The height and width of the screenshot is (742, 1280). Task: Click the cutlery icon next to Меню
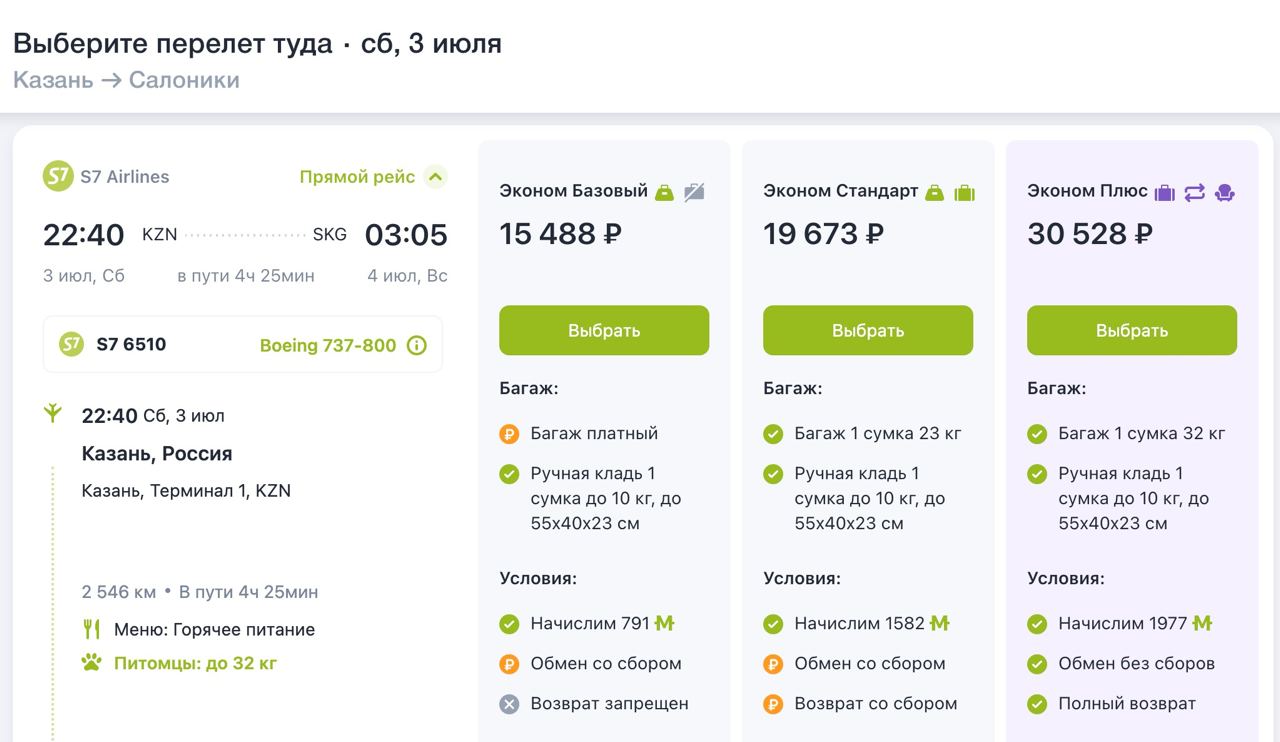[x=92, y=629]
